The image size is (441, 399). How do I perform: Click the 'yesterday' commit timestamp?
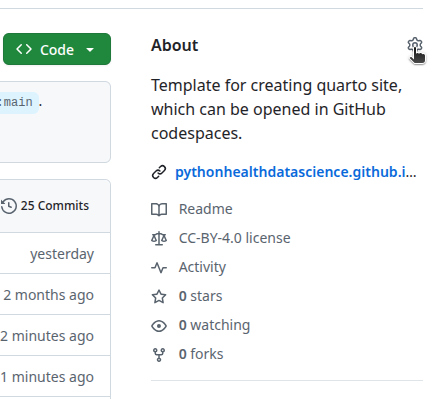pos(62,254)
